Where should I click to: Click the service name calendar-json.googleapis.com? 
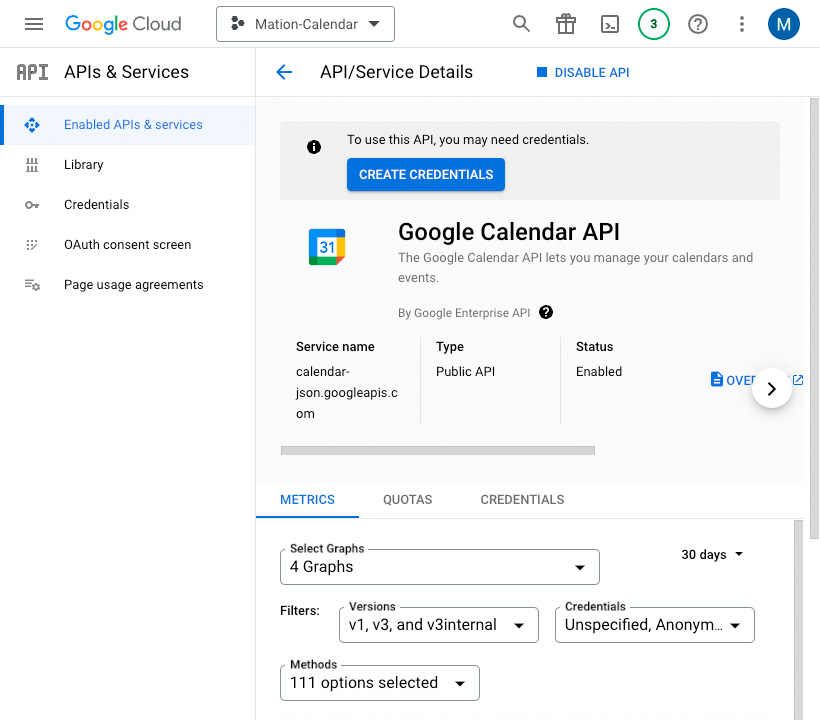(x=347, y=393)
